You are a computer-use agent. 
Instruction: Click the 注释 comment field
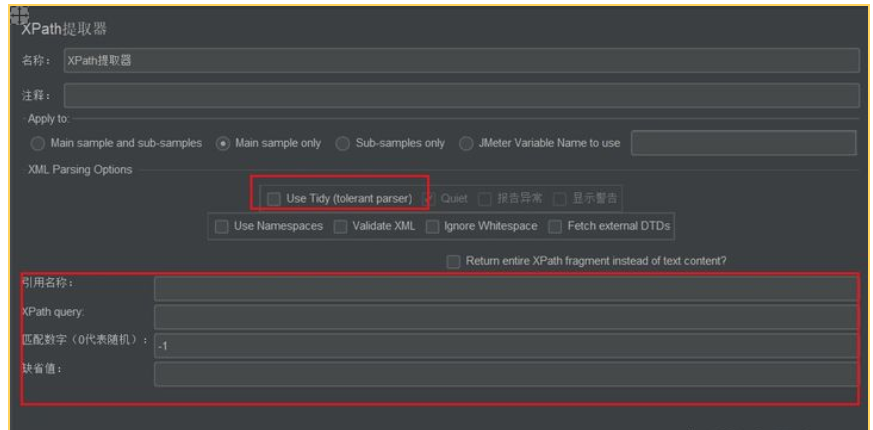click(x=462, y=95)
